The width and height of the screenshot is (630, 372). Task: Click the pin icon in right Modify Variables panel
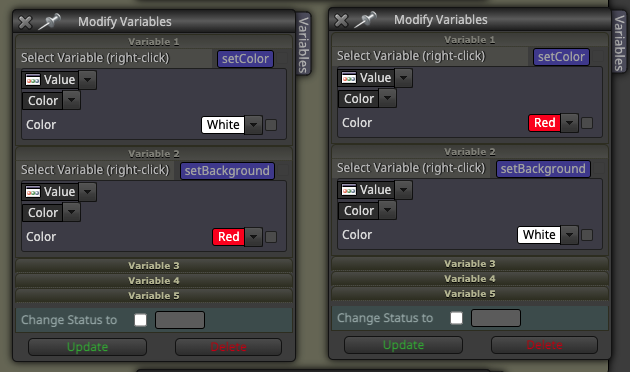365,20
